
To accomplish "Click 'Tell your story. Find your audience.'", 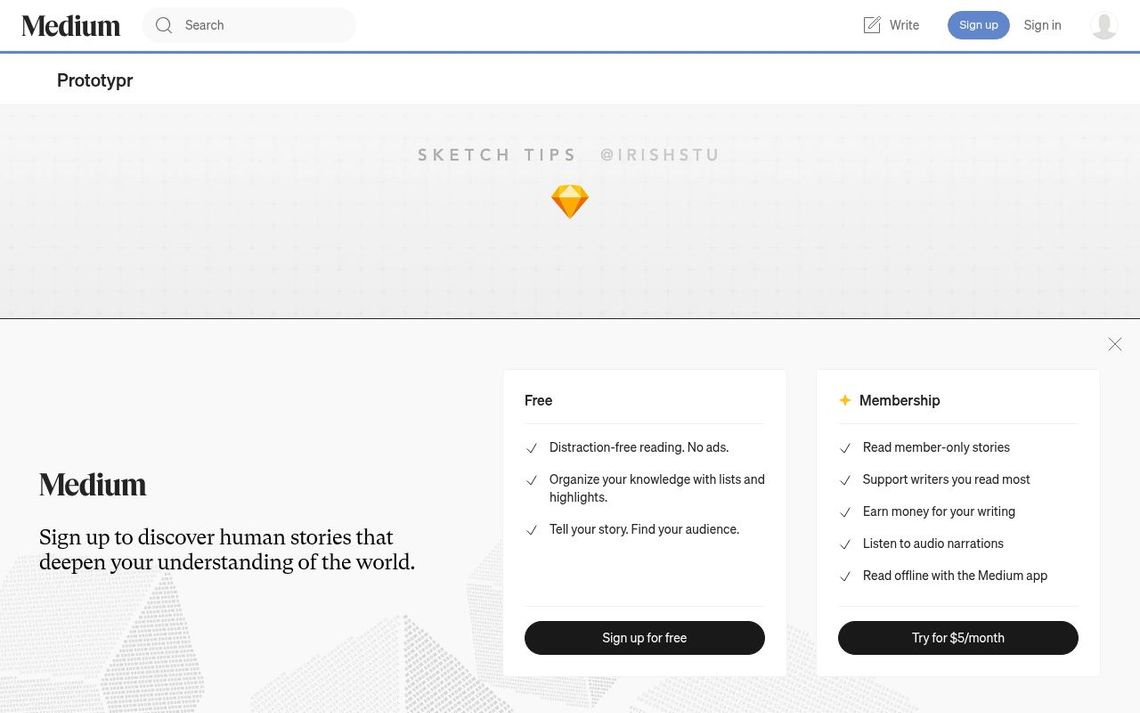I will tap(643, 529).
